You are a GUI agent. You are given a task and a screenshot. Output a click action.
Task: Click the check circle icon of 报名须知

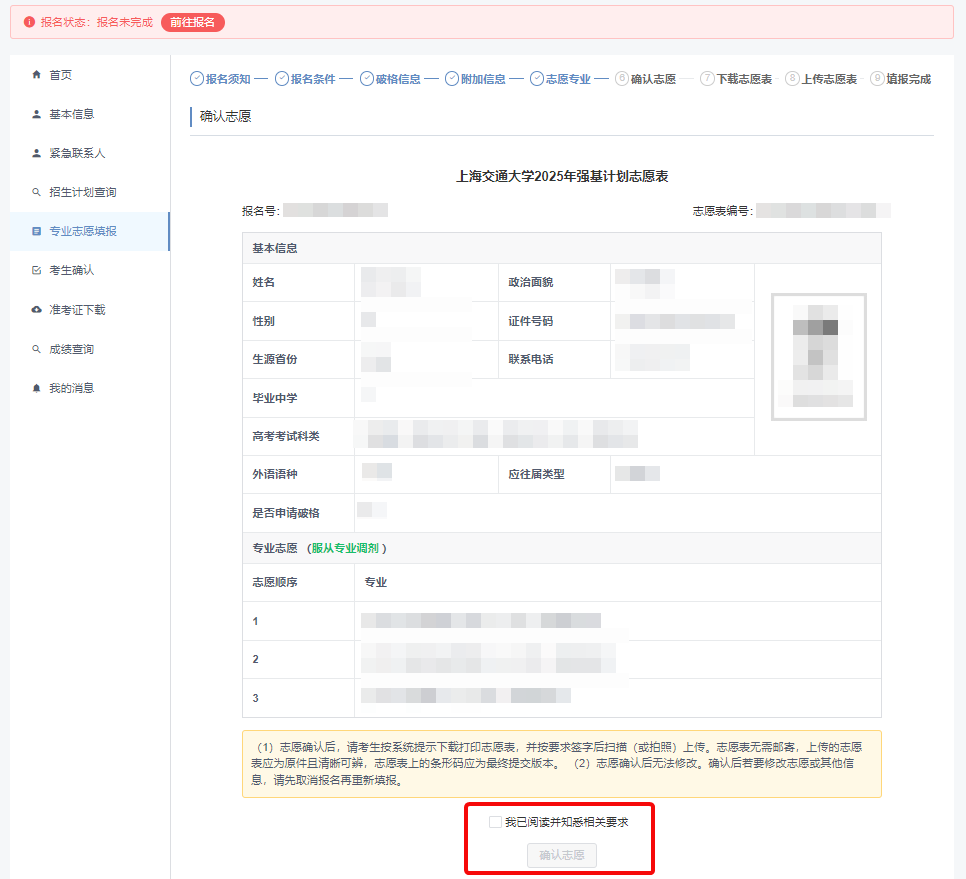tap(197, 79)
